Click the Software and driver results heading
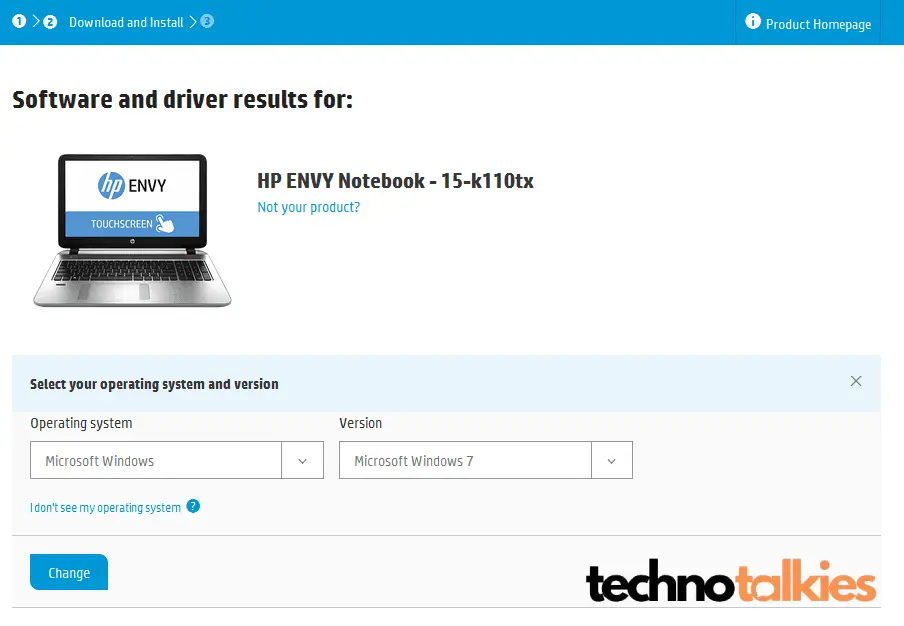The width and height of the screenshot is (904, 626). click(182, 99)
